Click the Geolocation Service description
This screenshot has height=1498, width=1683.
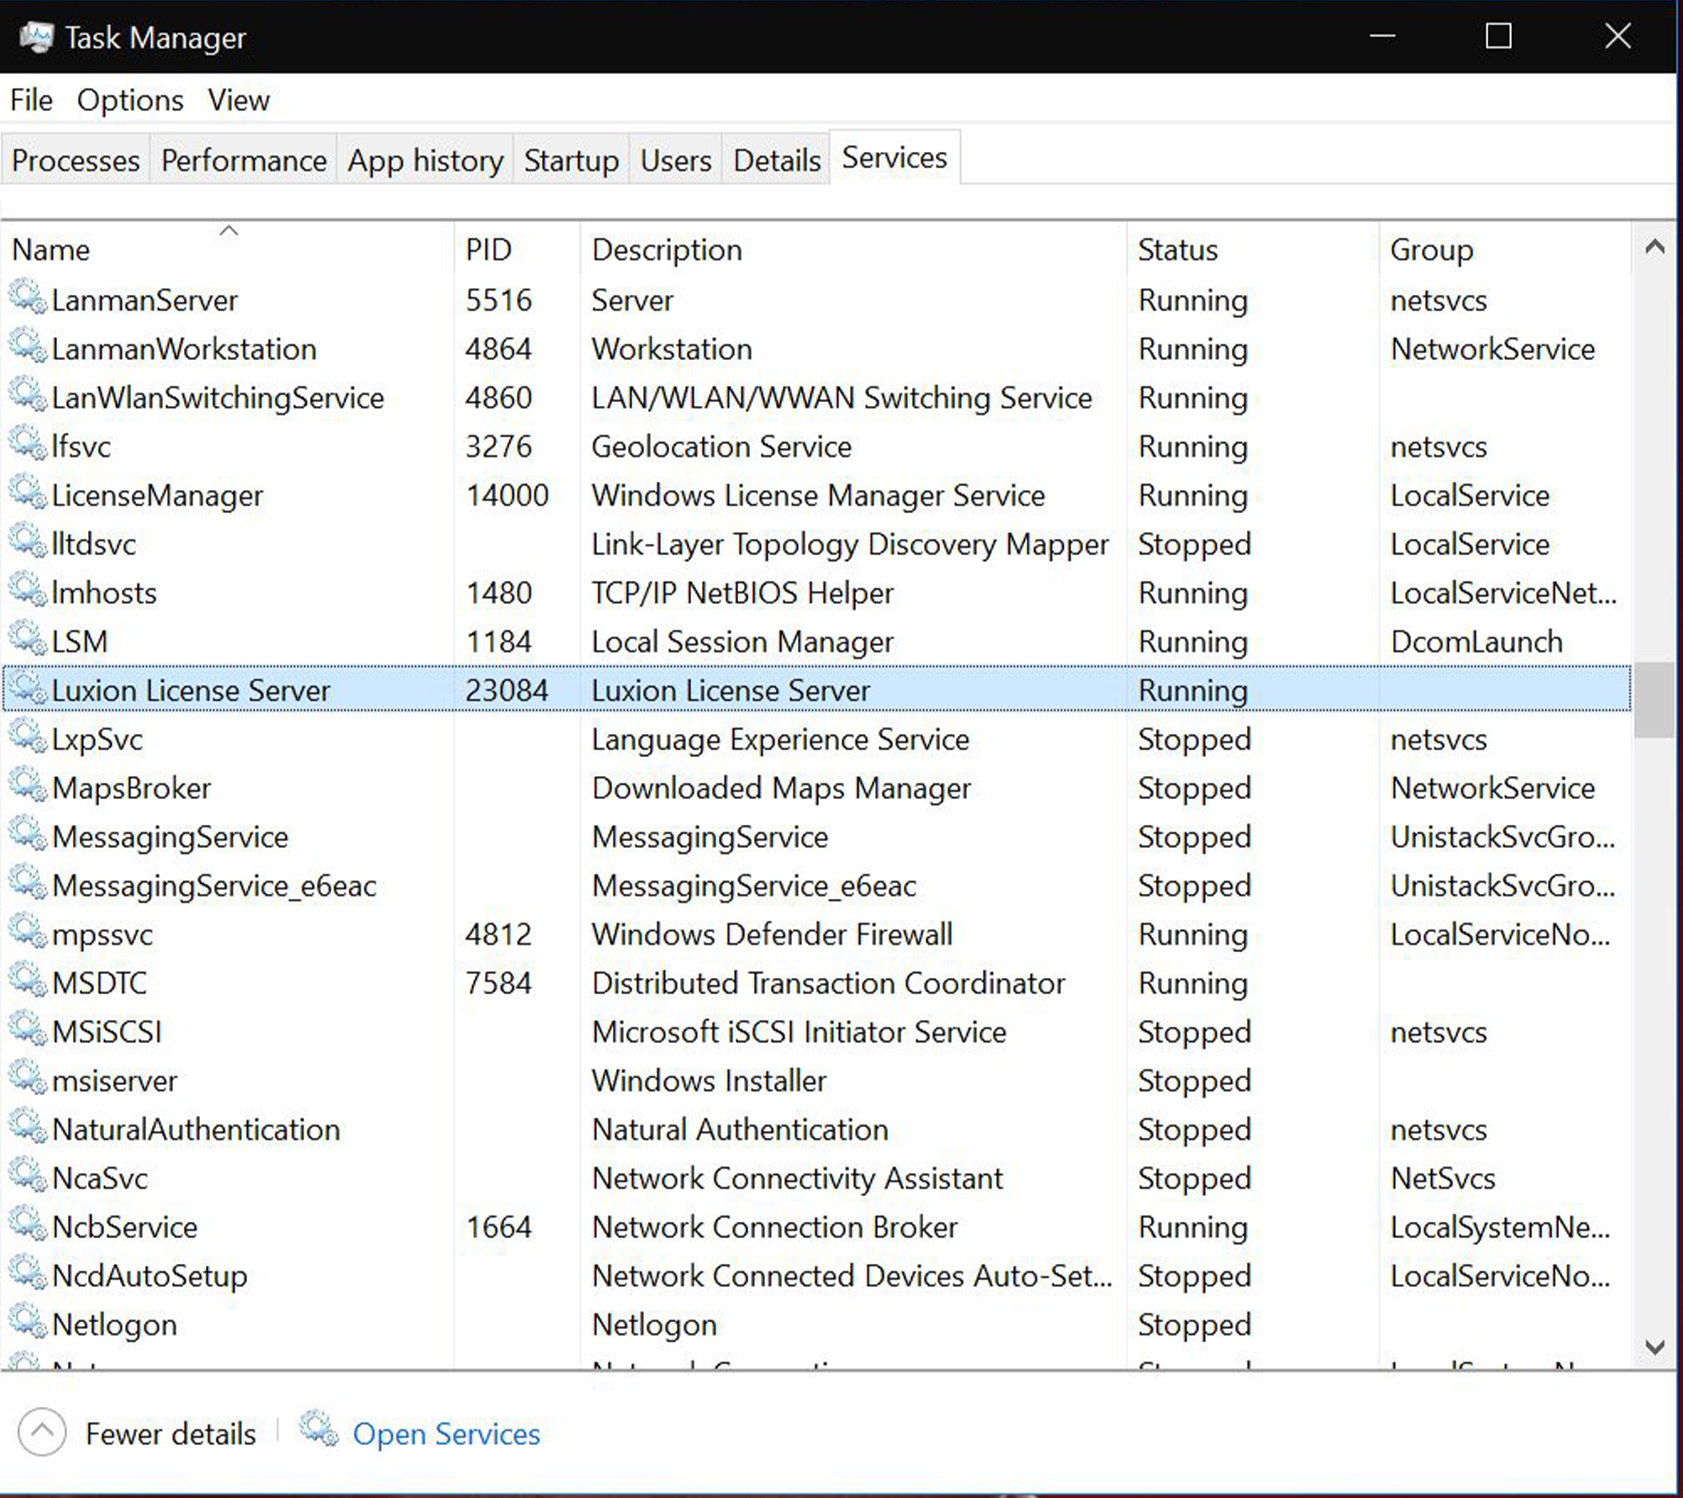[x=721, y=446]
